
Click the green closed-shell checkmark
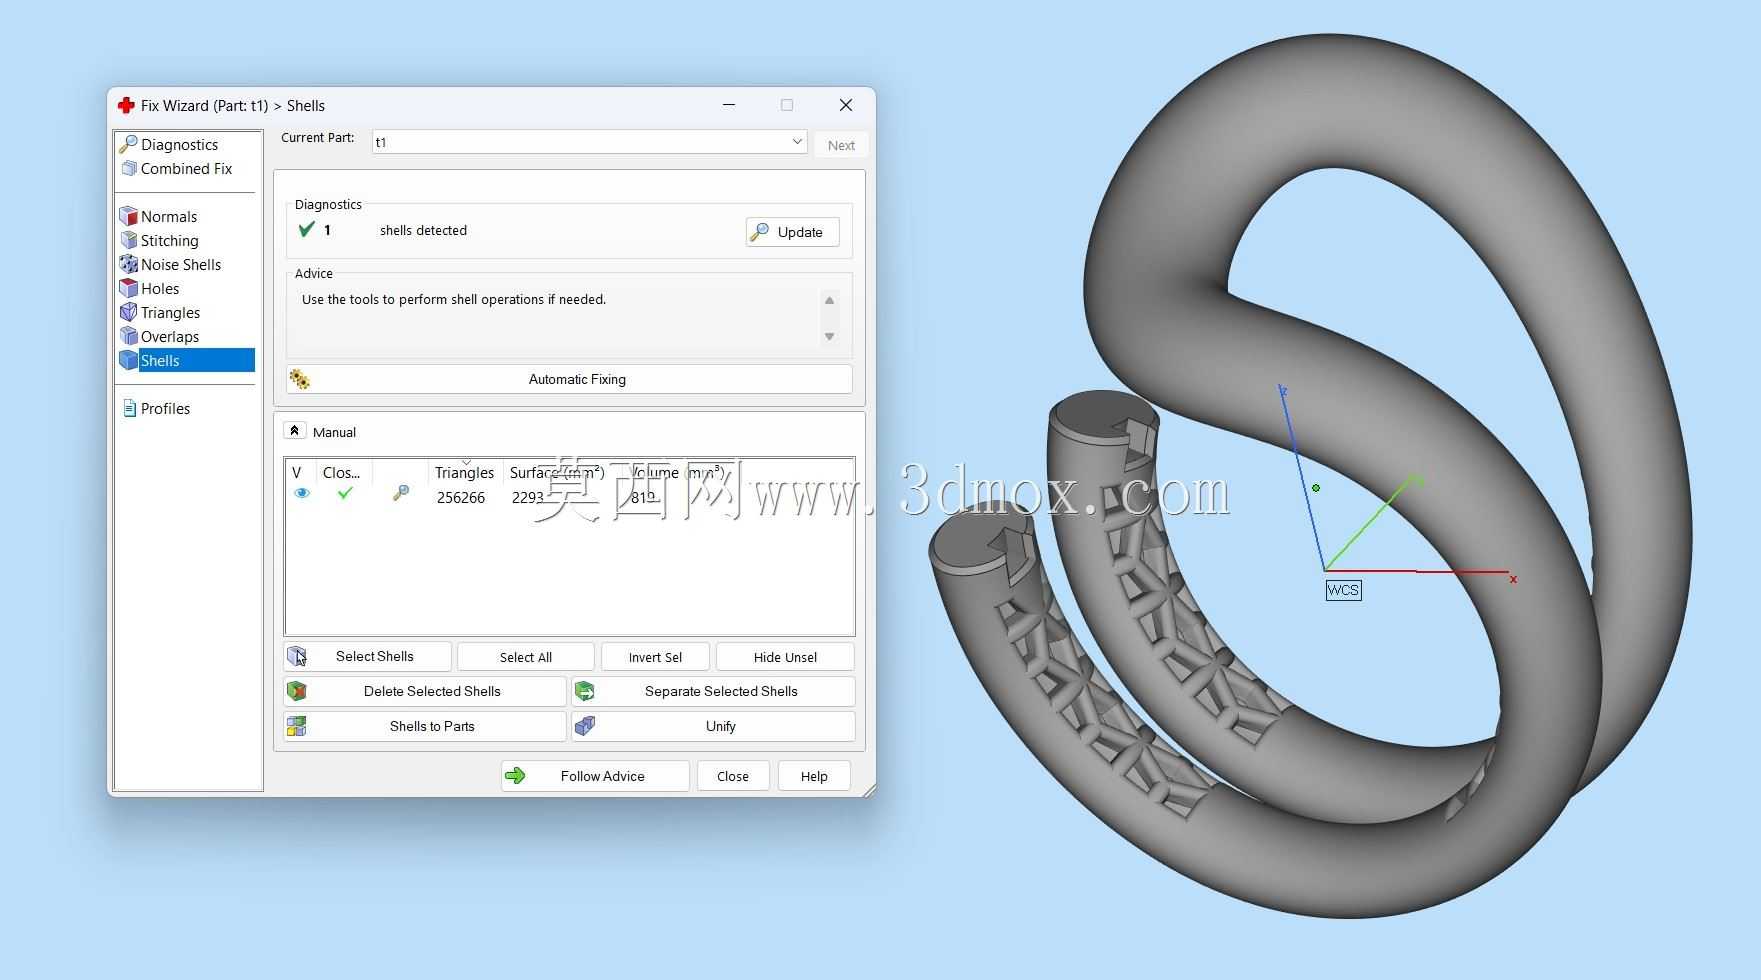click(345, 493)
